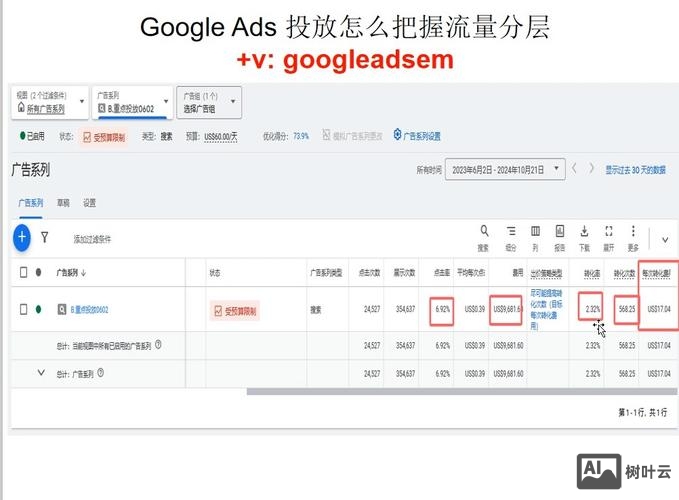The width and height of the screenshot is (679, 500).
Task: Click the budget US$60.00/天 value
Action: (x=220, y=137)
